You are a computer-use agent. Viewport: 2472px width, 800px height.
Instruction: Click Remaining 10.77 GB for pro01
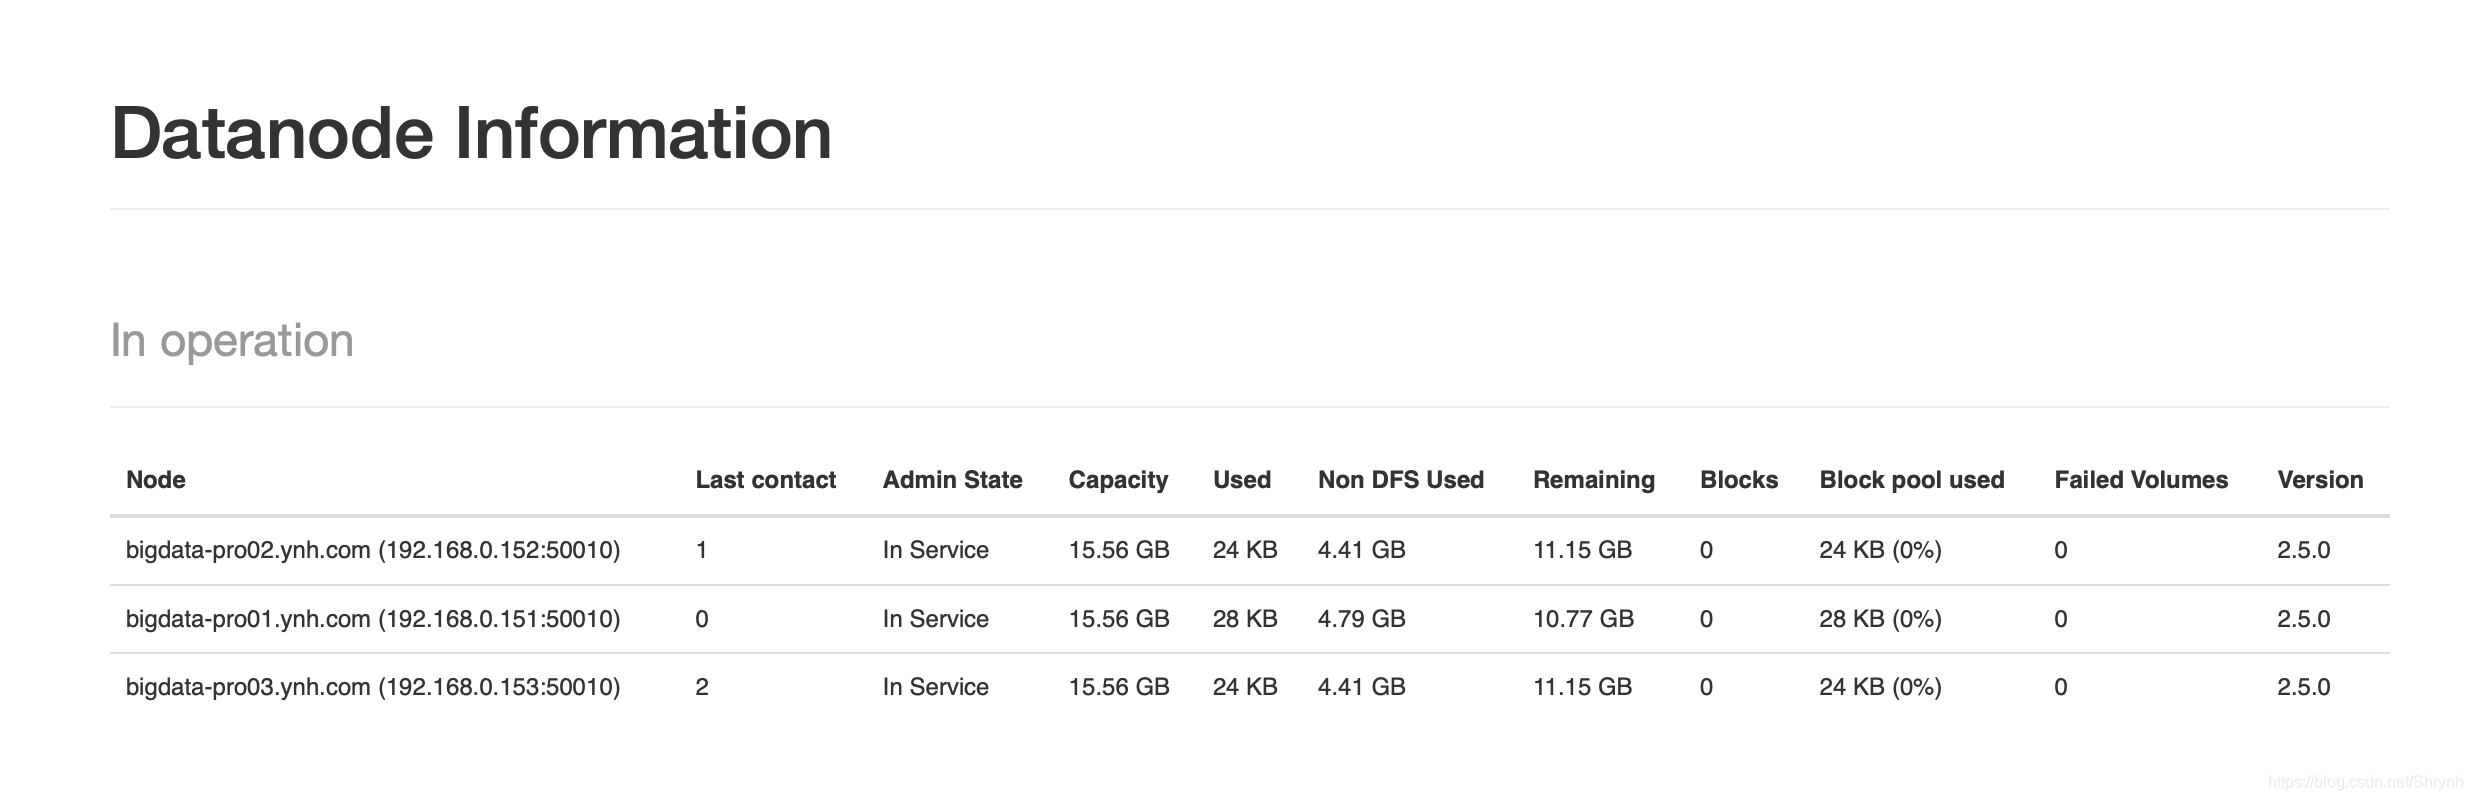click(1584, 619)
